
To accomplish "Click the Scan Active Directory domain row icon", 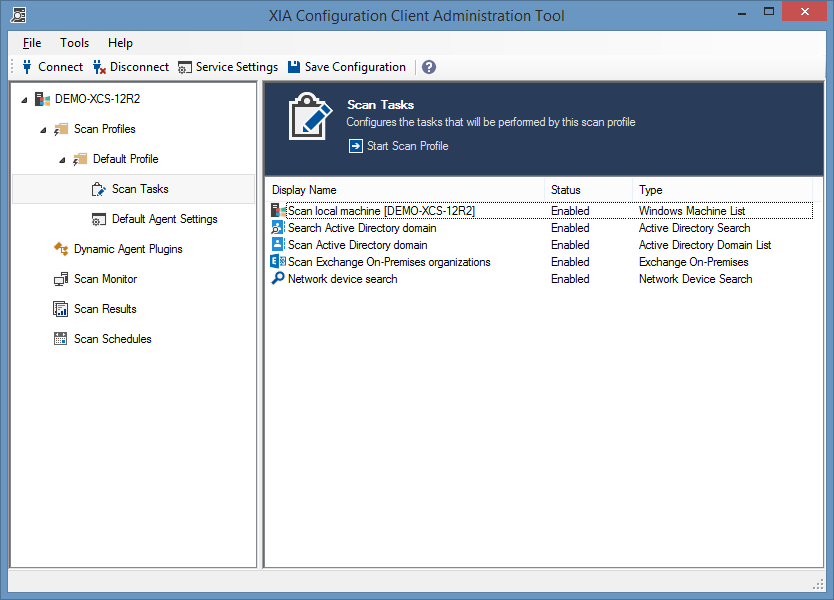I will (x=278, y=245).
